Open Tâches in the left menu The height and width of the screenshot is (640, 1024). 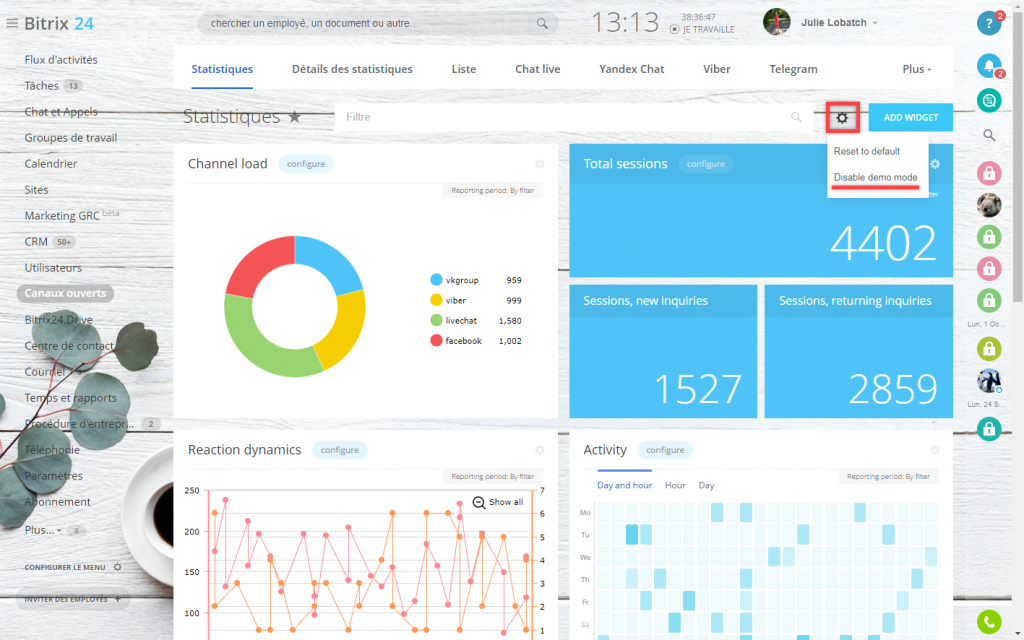41,86
